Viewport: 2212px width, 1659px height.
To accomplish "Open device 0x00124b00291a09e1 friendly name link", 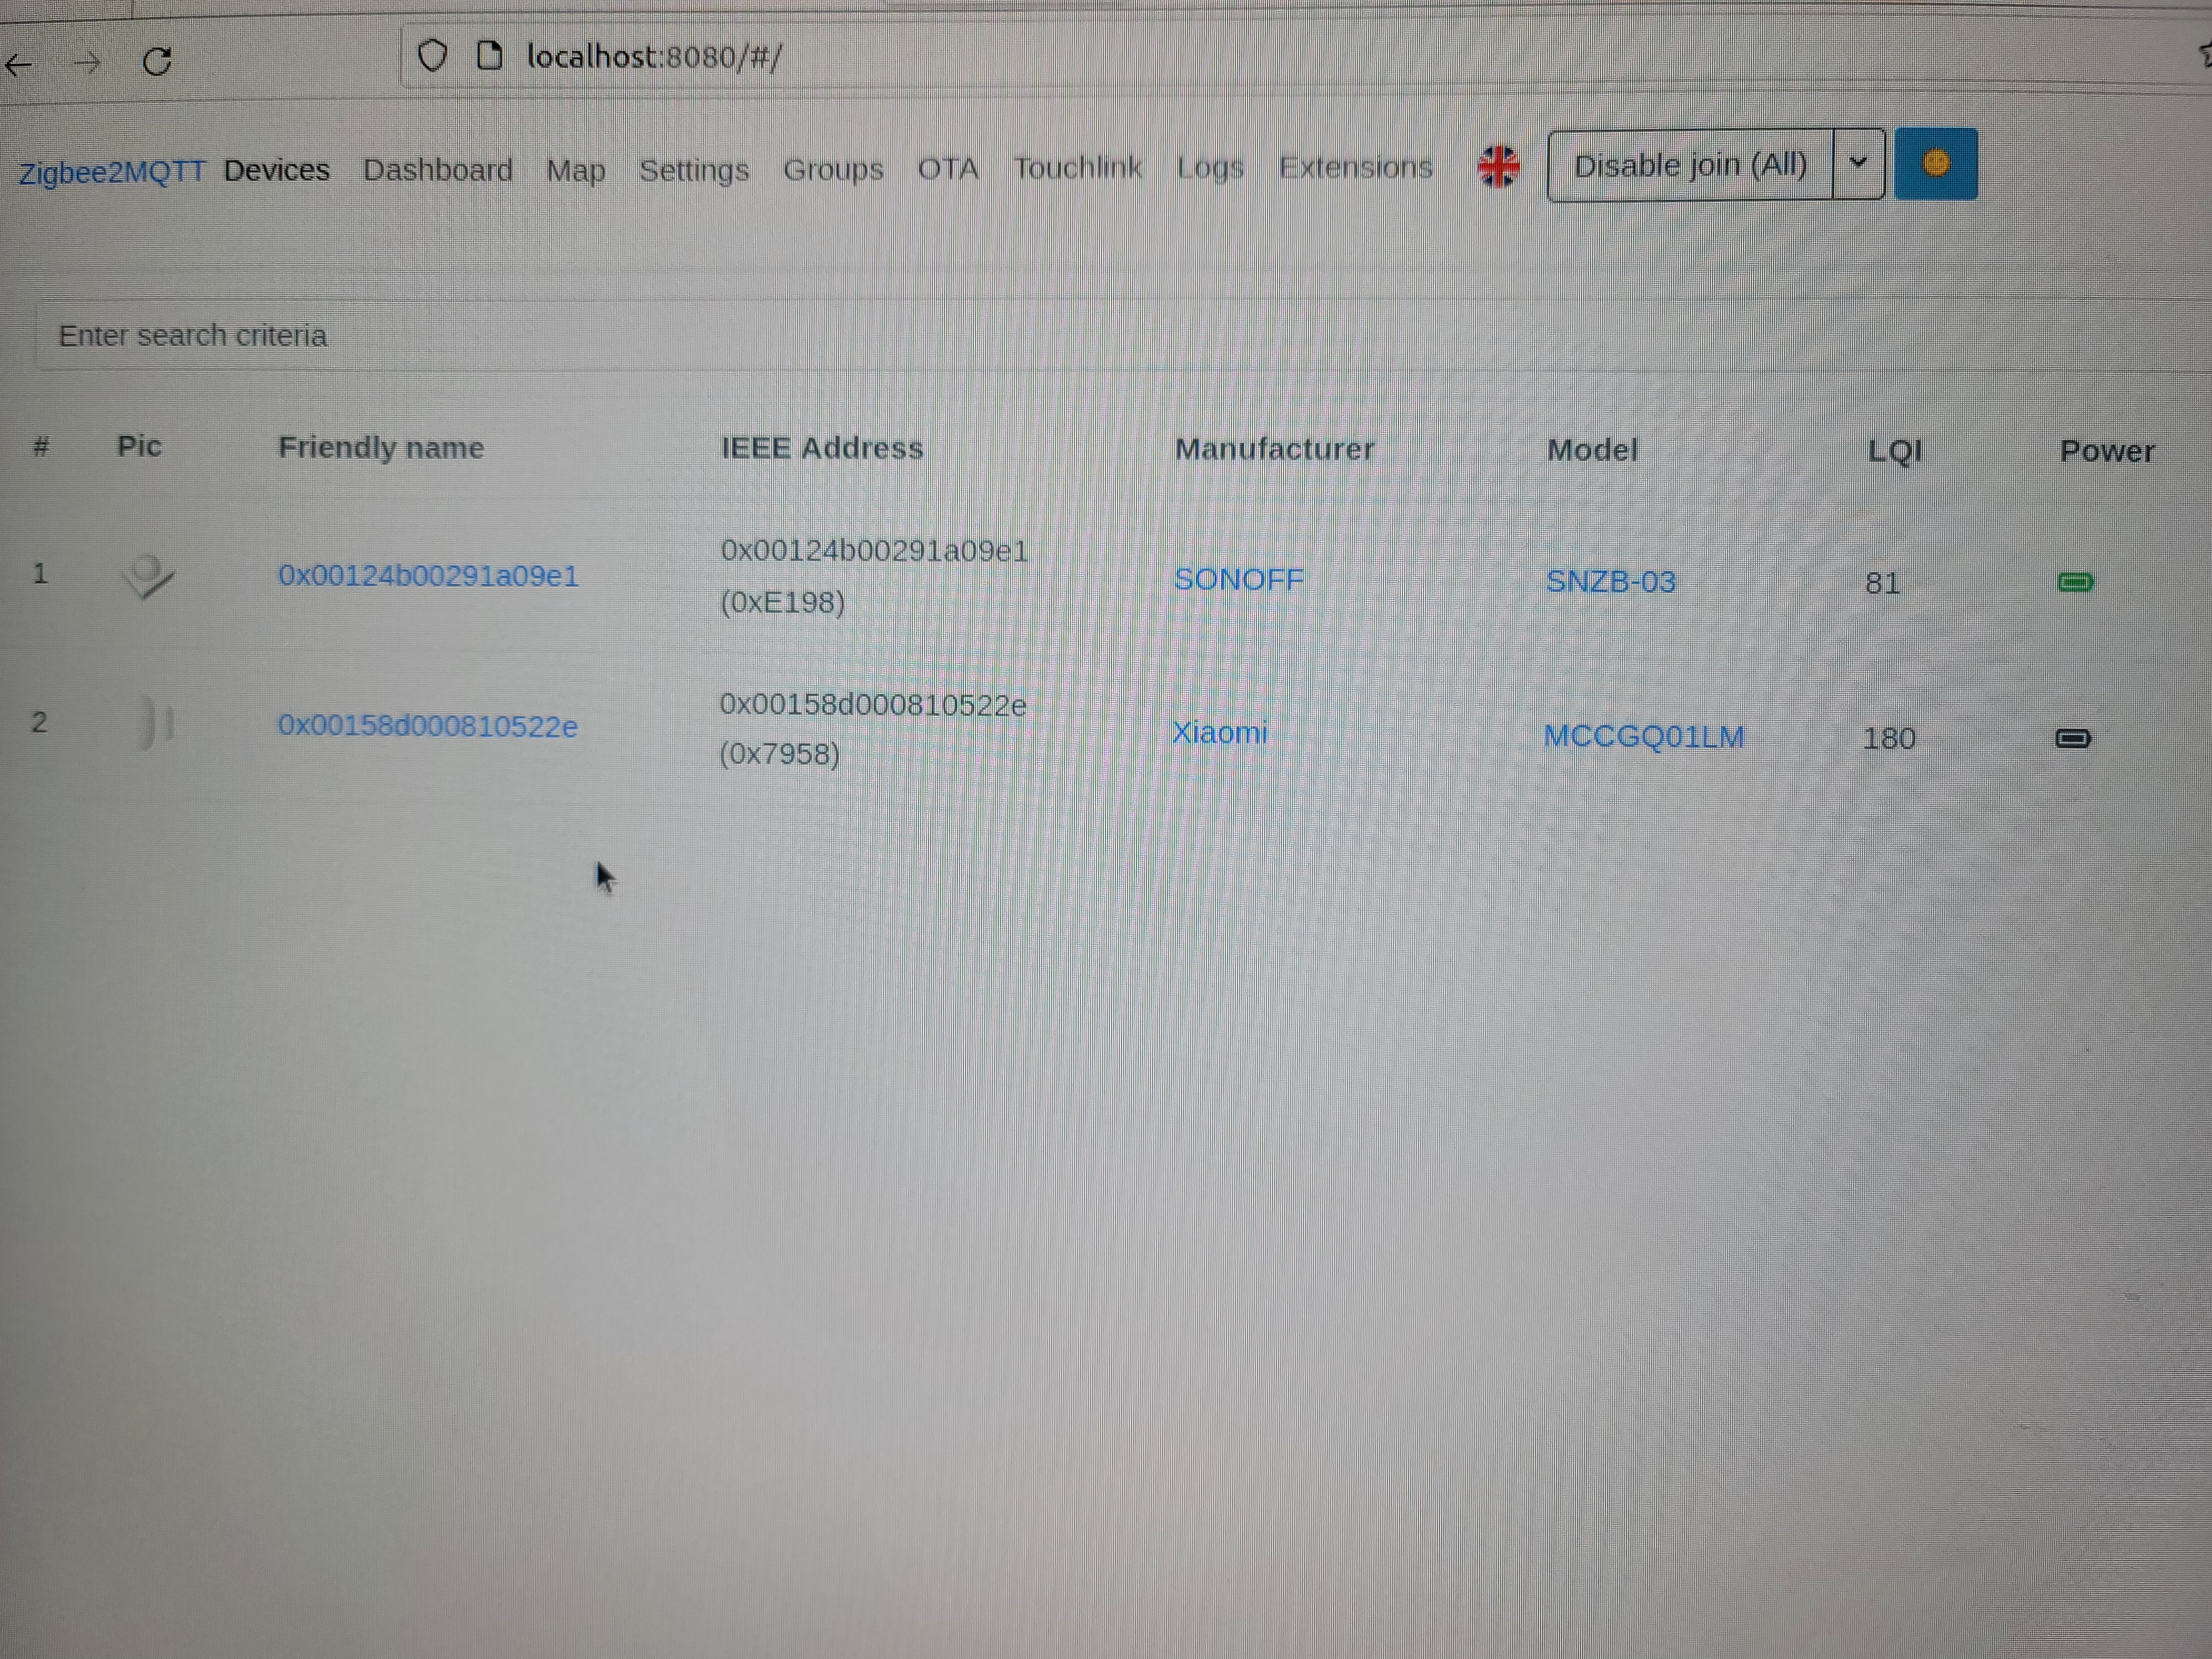I will coord(428,576).
